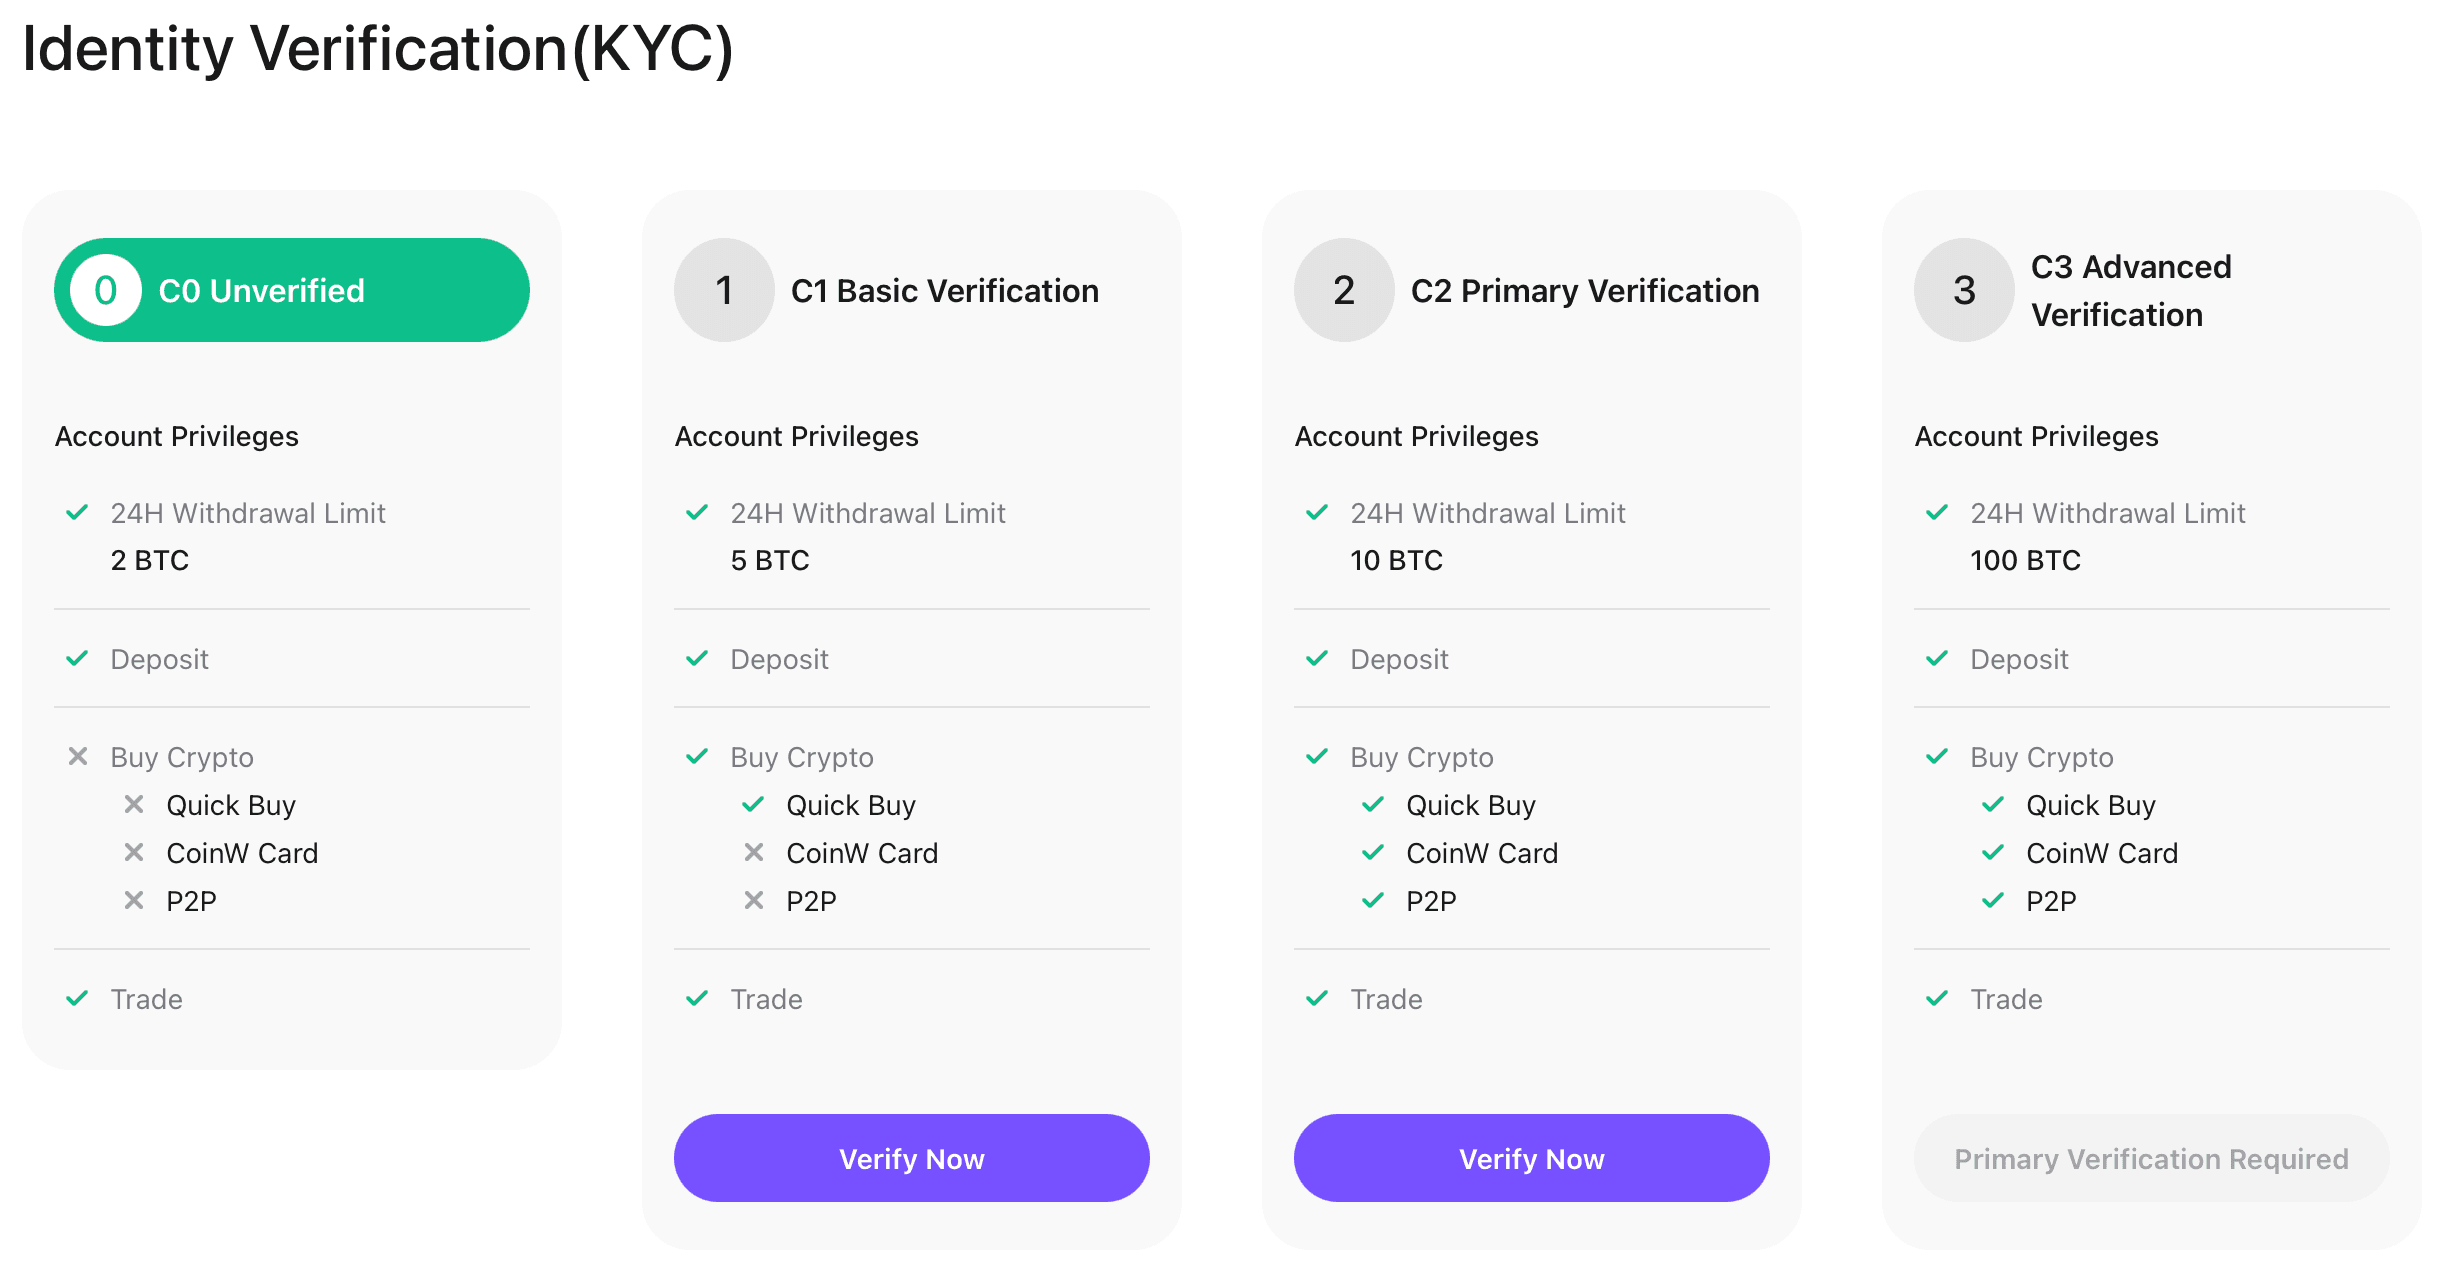Click the 100 BTC withdrawal limit value
Image resolution: width=2446 pixels, height=1270 pixels.
click(2025, 560)
